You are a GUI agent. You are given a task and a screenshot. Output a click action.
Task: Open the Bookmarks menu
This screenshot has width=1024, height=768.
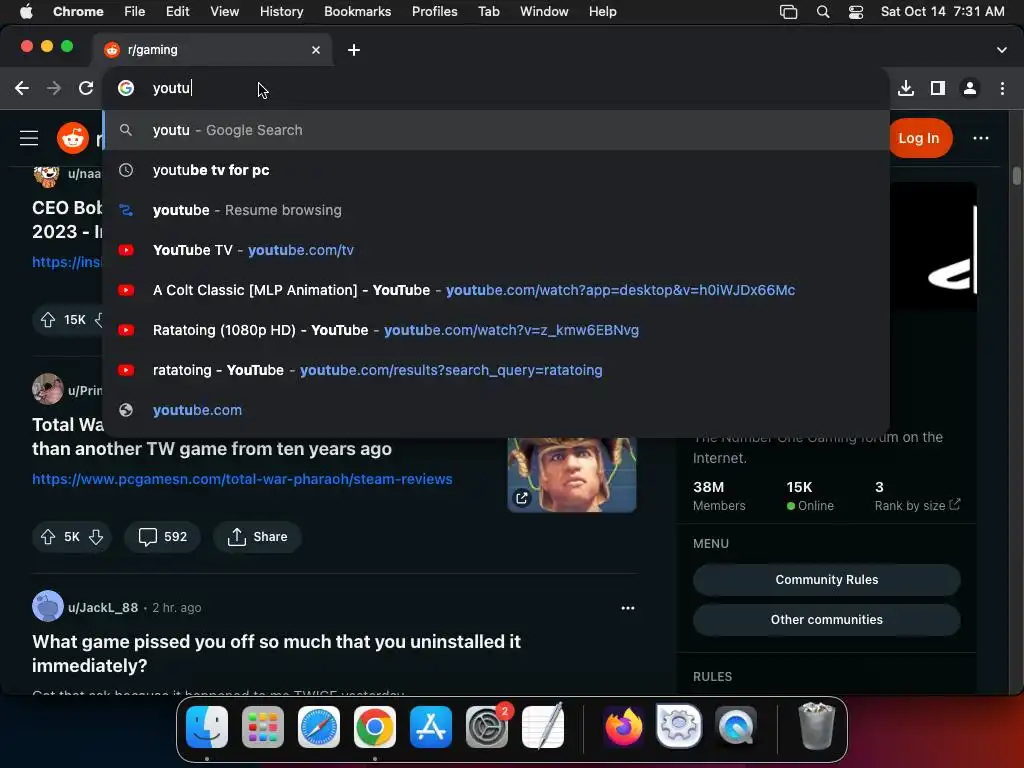click(x=357, y=11)
